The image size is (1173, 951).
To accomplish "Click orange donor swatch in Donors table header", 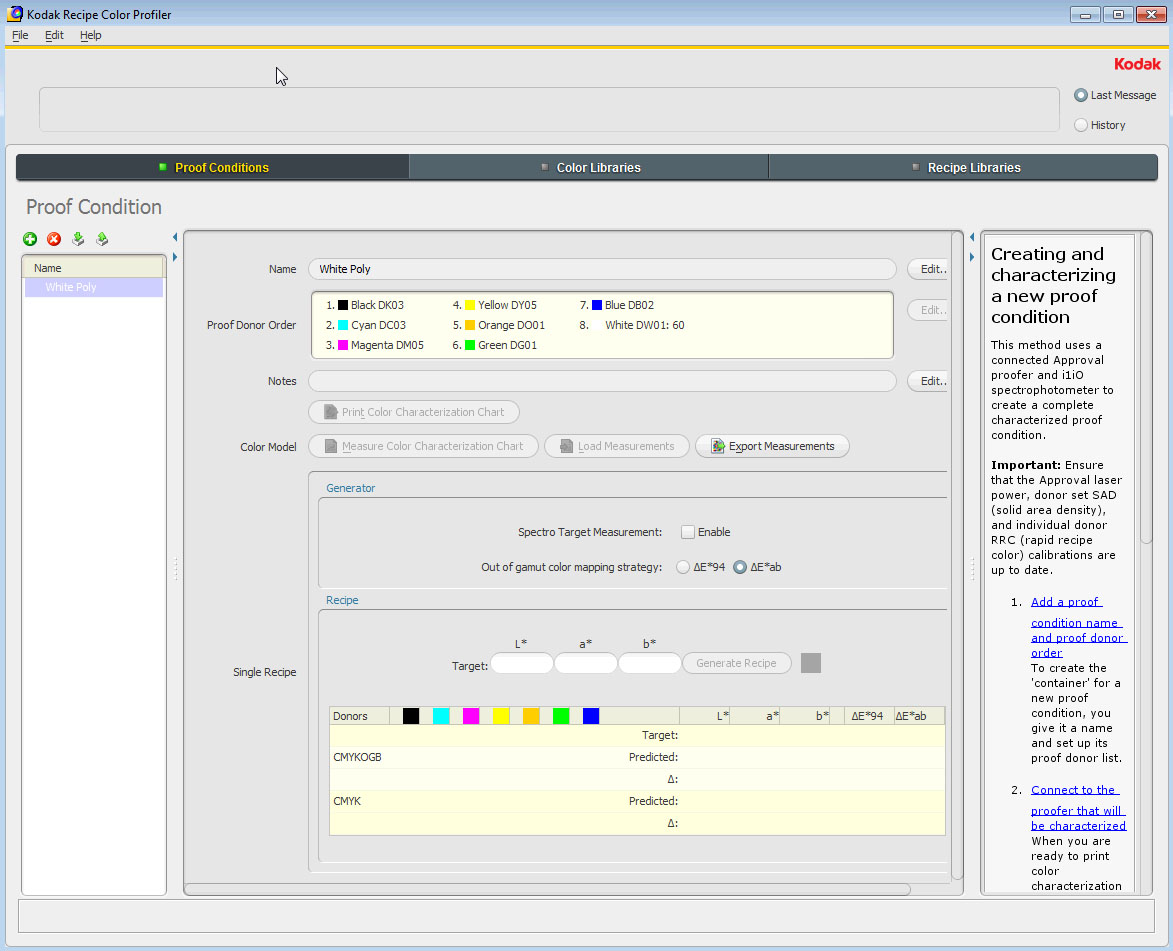I will coord(530,716).
